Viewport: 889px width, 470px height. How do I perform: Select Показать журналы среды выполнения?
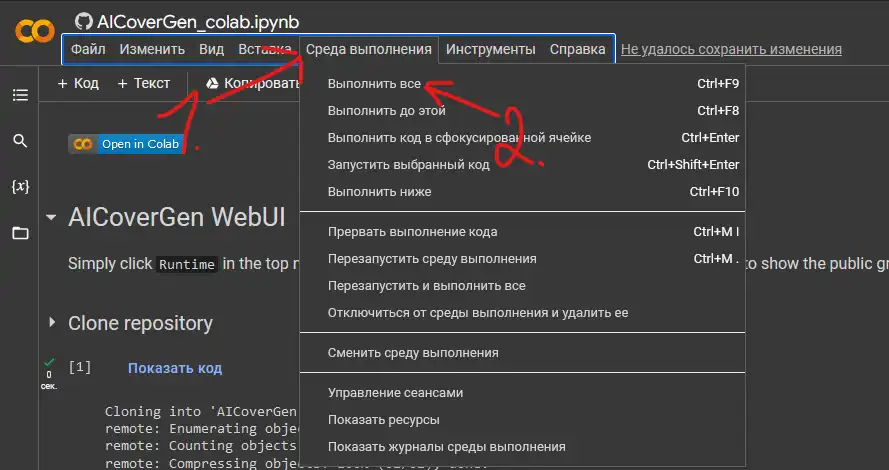point(522,447)
